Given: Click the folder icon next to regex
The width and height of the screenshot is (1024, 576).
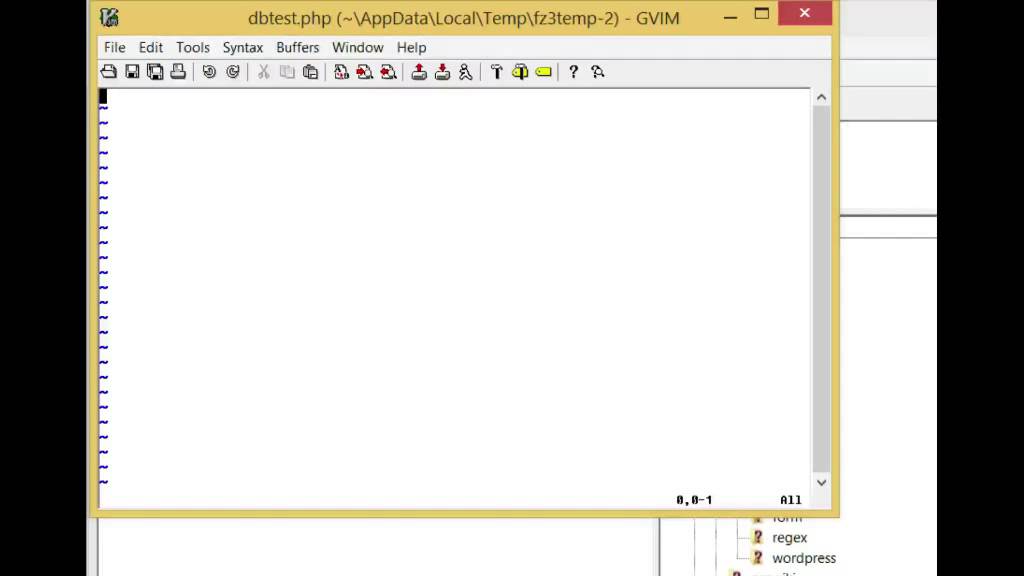Looking at the screenshot, I should [757, 537].
